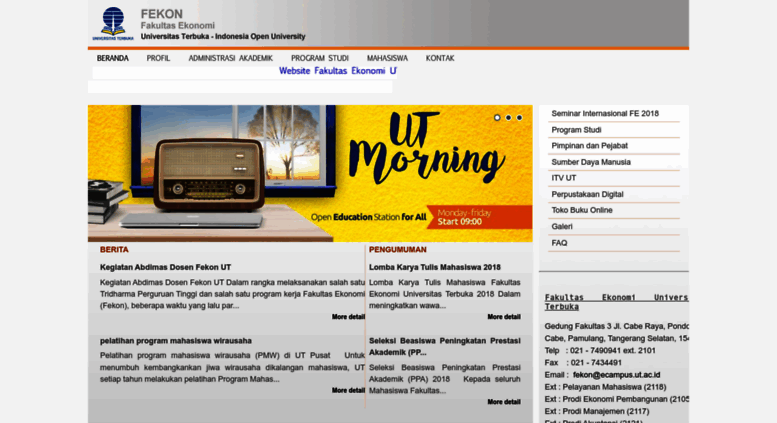Click Ext Prodi Ekonomi Pembangunan line
Image resolution: width=777 pixels, height=423 pixels.
(x=616, y=399)
